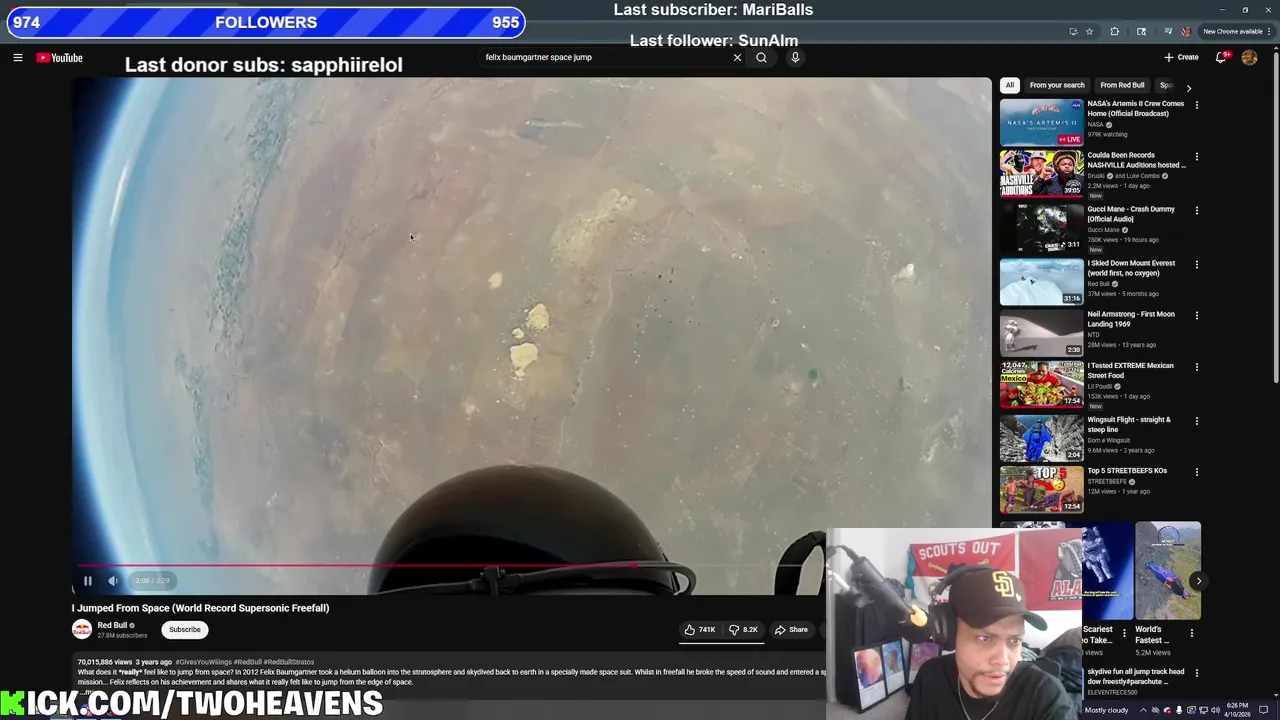
Task: Show more filter chips with right arrow
Action: 1188,88
